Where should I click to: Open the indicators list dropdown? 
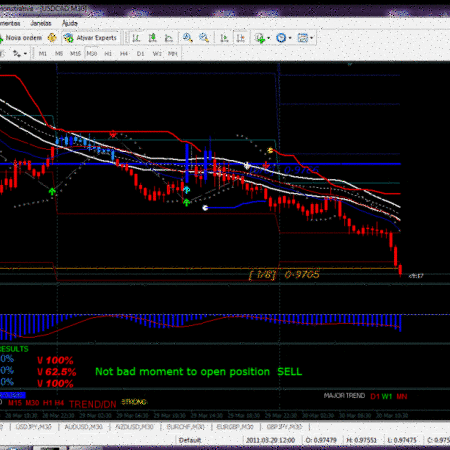click(x=262, y=38)
